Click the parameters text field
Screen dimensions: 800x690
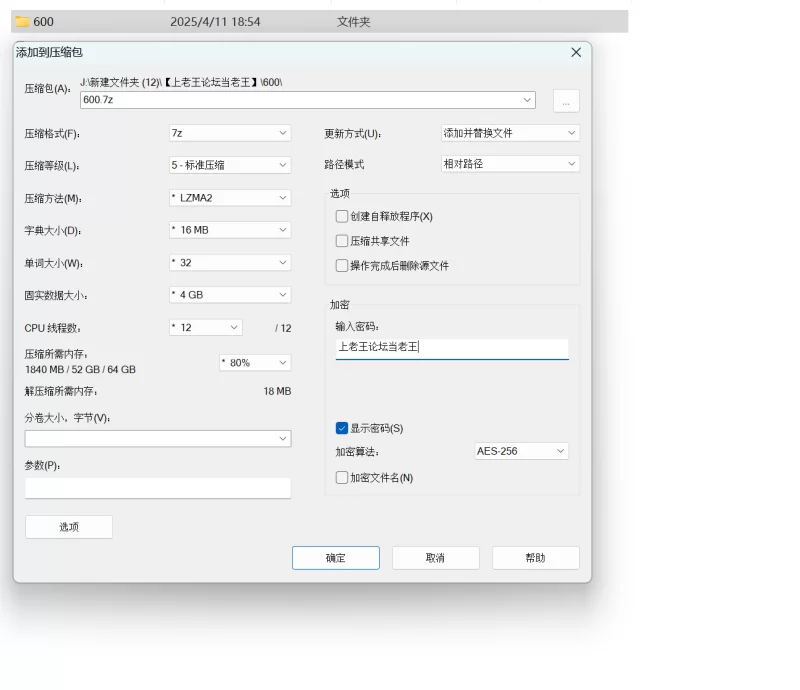(x=158, y=488)
